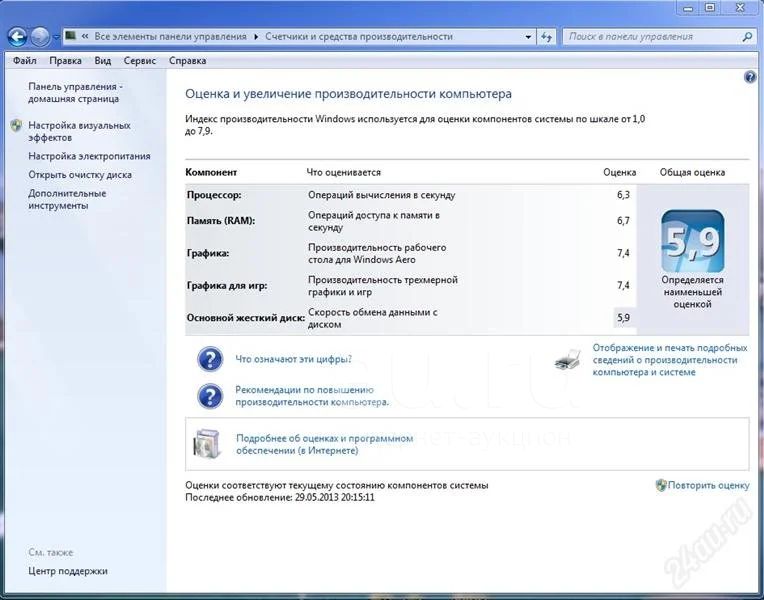This screenshot has width=764, height=600.
Task: Open 'Отображение и печать подробных сведений' link
Action: click(x=669, y=360)
